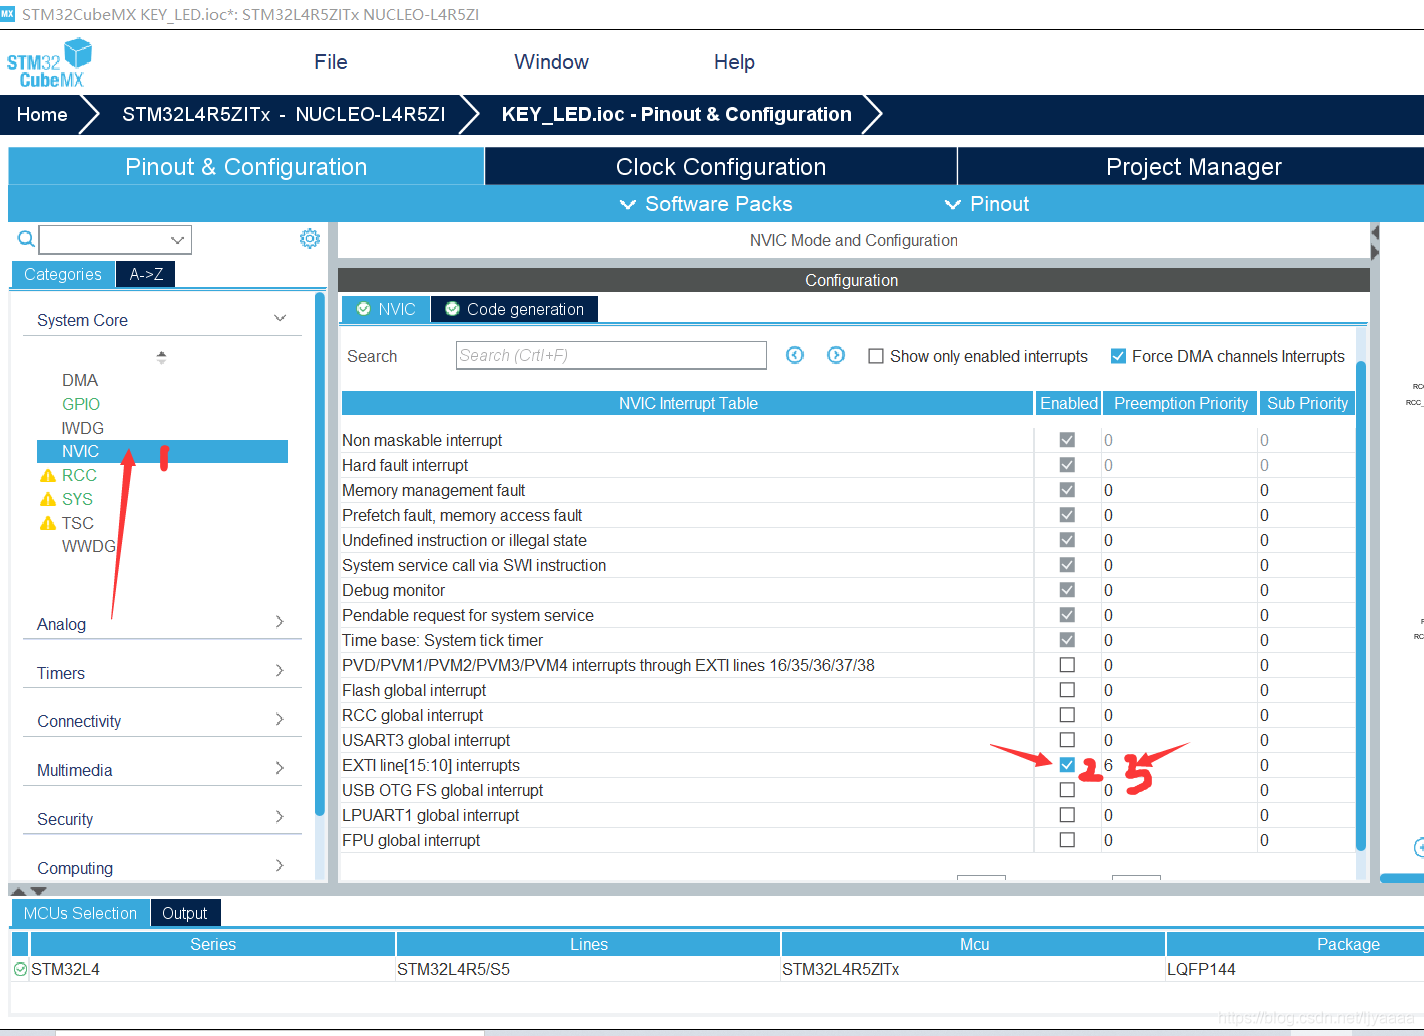The height and width of the screenshot is (1036, 1424).
Task: Open the gear settings icon in categories panel
Action: (310, 238)
